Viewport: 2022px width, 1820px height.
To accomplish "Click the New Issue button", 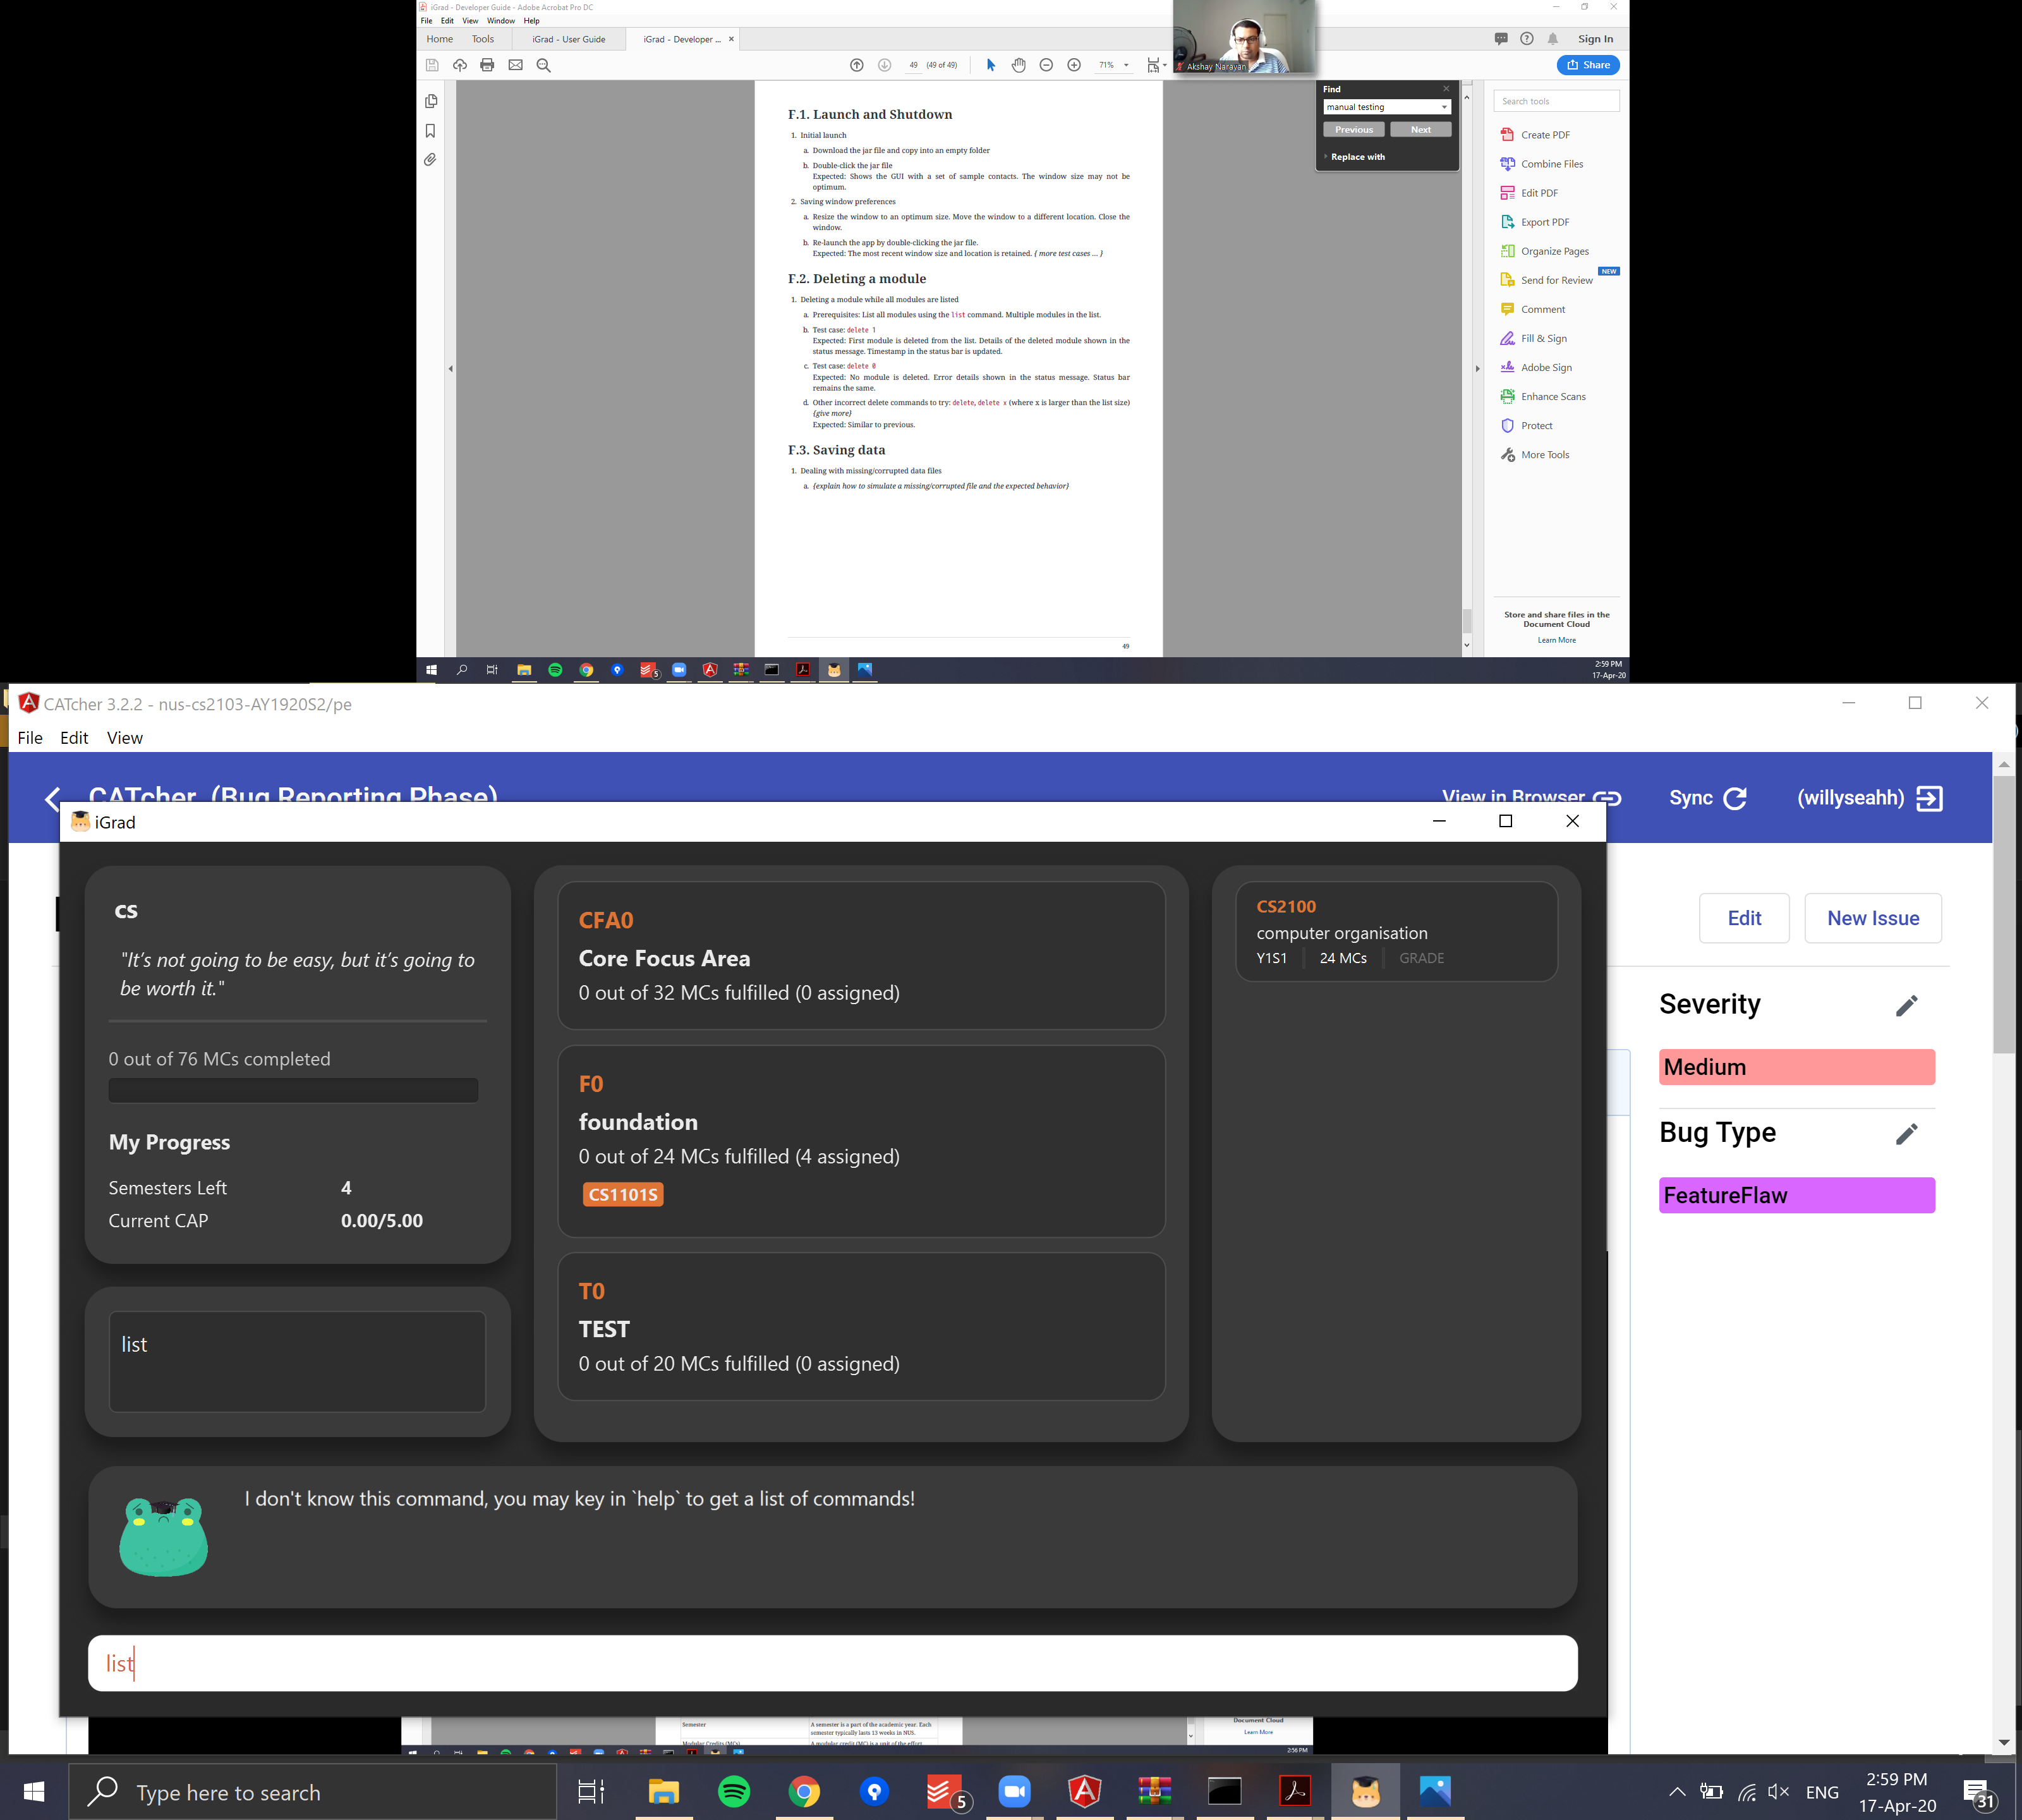I will pos(1872,918).
